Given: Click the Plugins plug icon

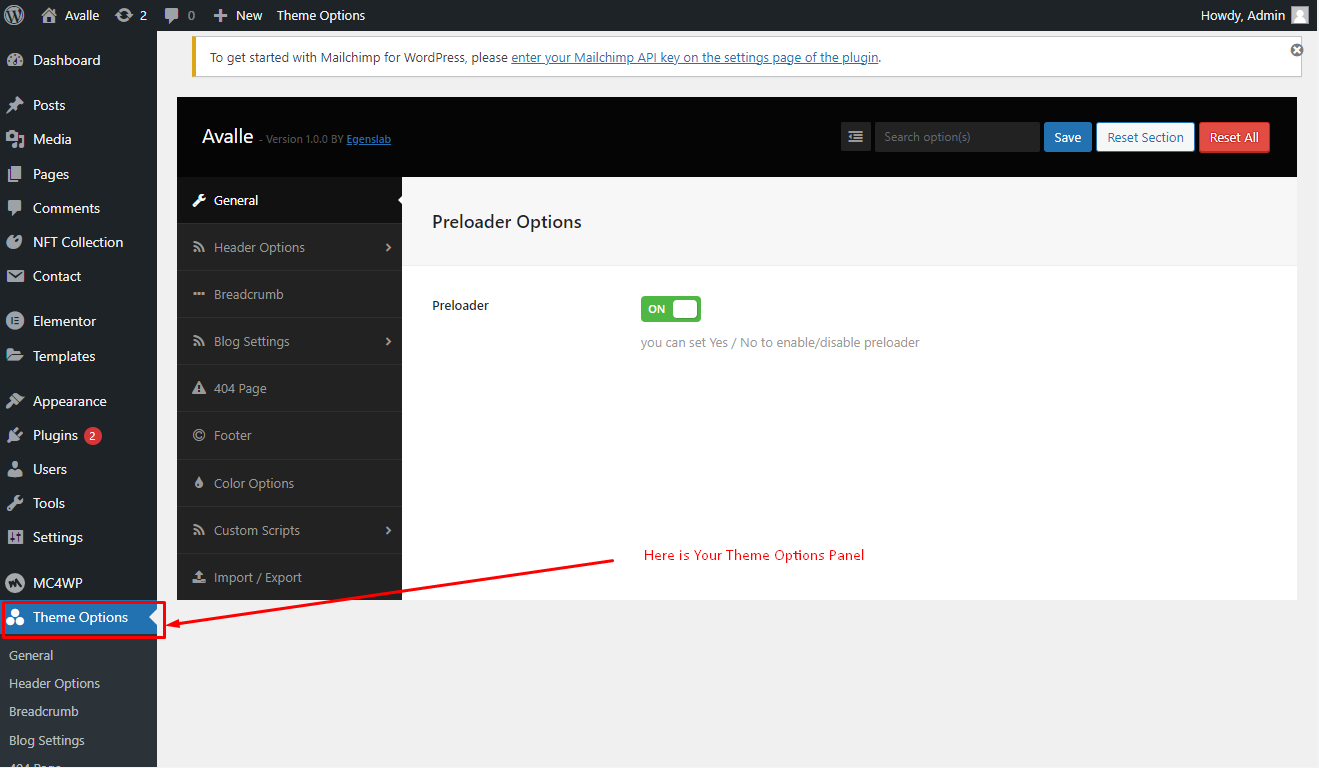Looking at the screenshot, I should (x=15, y=435).
